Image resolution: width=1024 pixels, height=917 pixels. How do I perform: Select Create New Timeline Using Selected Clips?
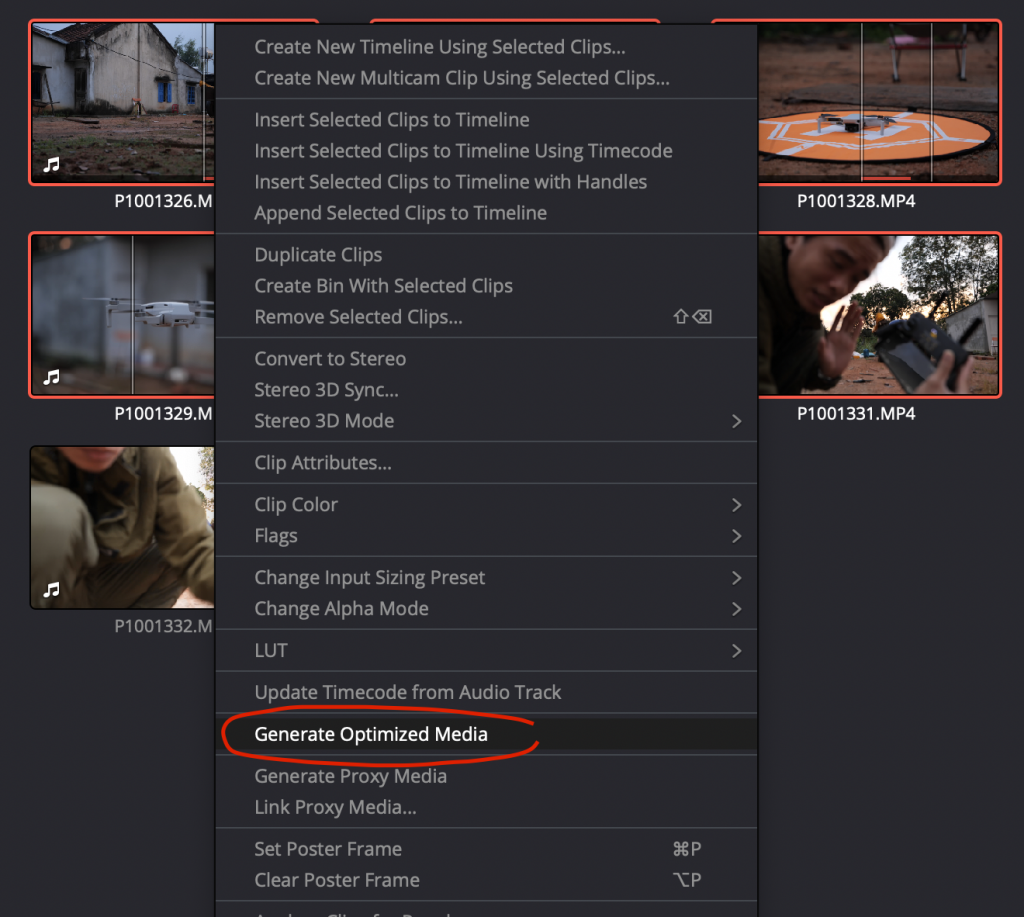(x=439, y=47)
